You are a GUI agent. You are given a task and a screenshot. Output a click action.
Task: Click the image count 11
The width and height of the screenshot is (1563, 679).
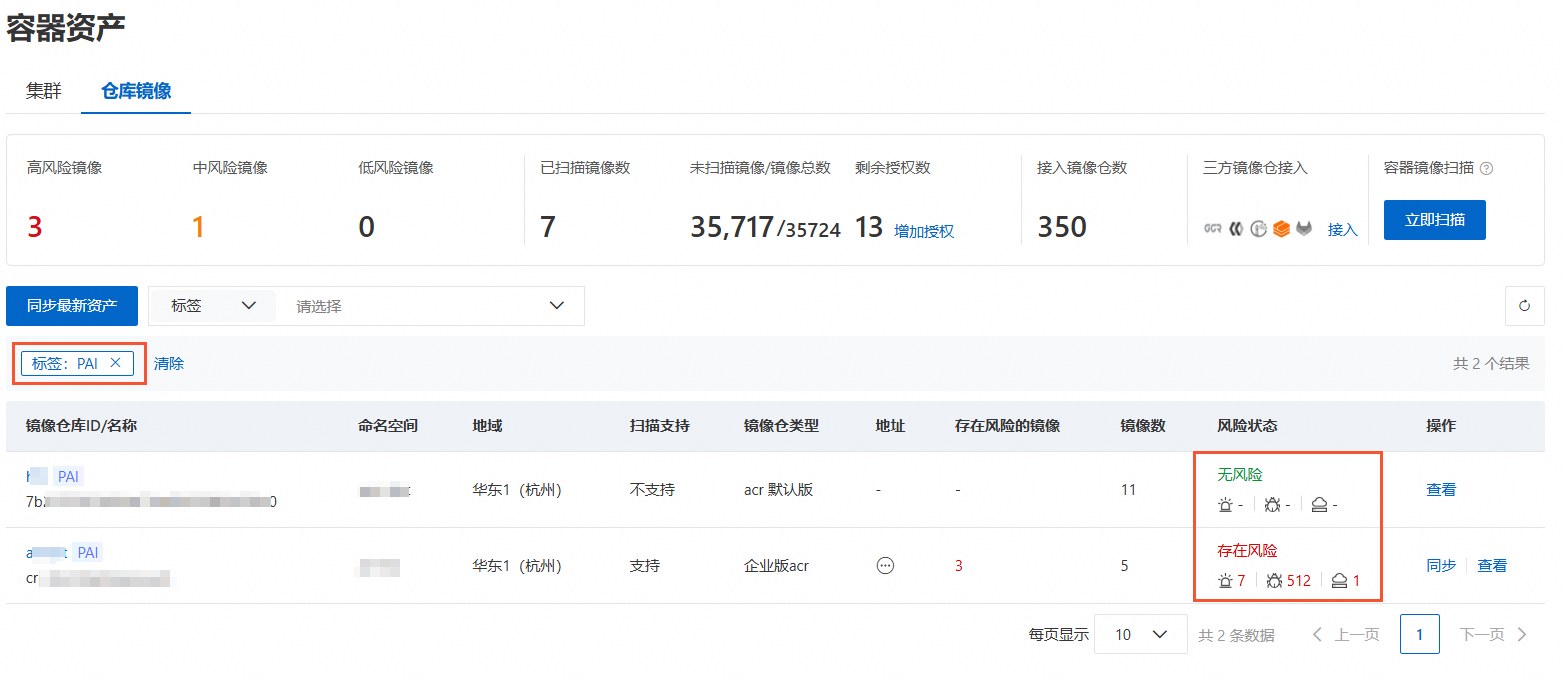tap(1128, 489)
